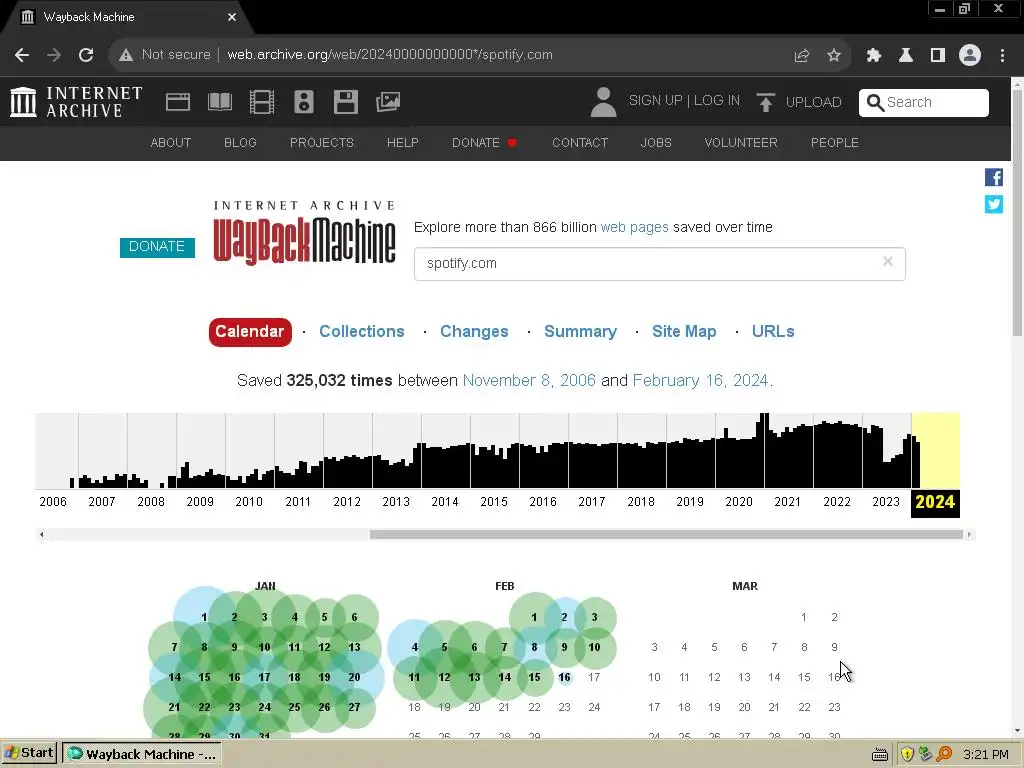The image size is (1024, 768).
Task: Click the teal DONATE button
Action: [157, 247]
